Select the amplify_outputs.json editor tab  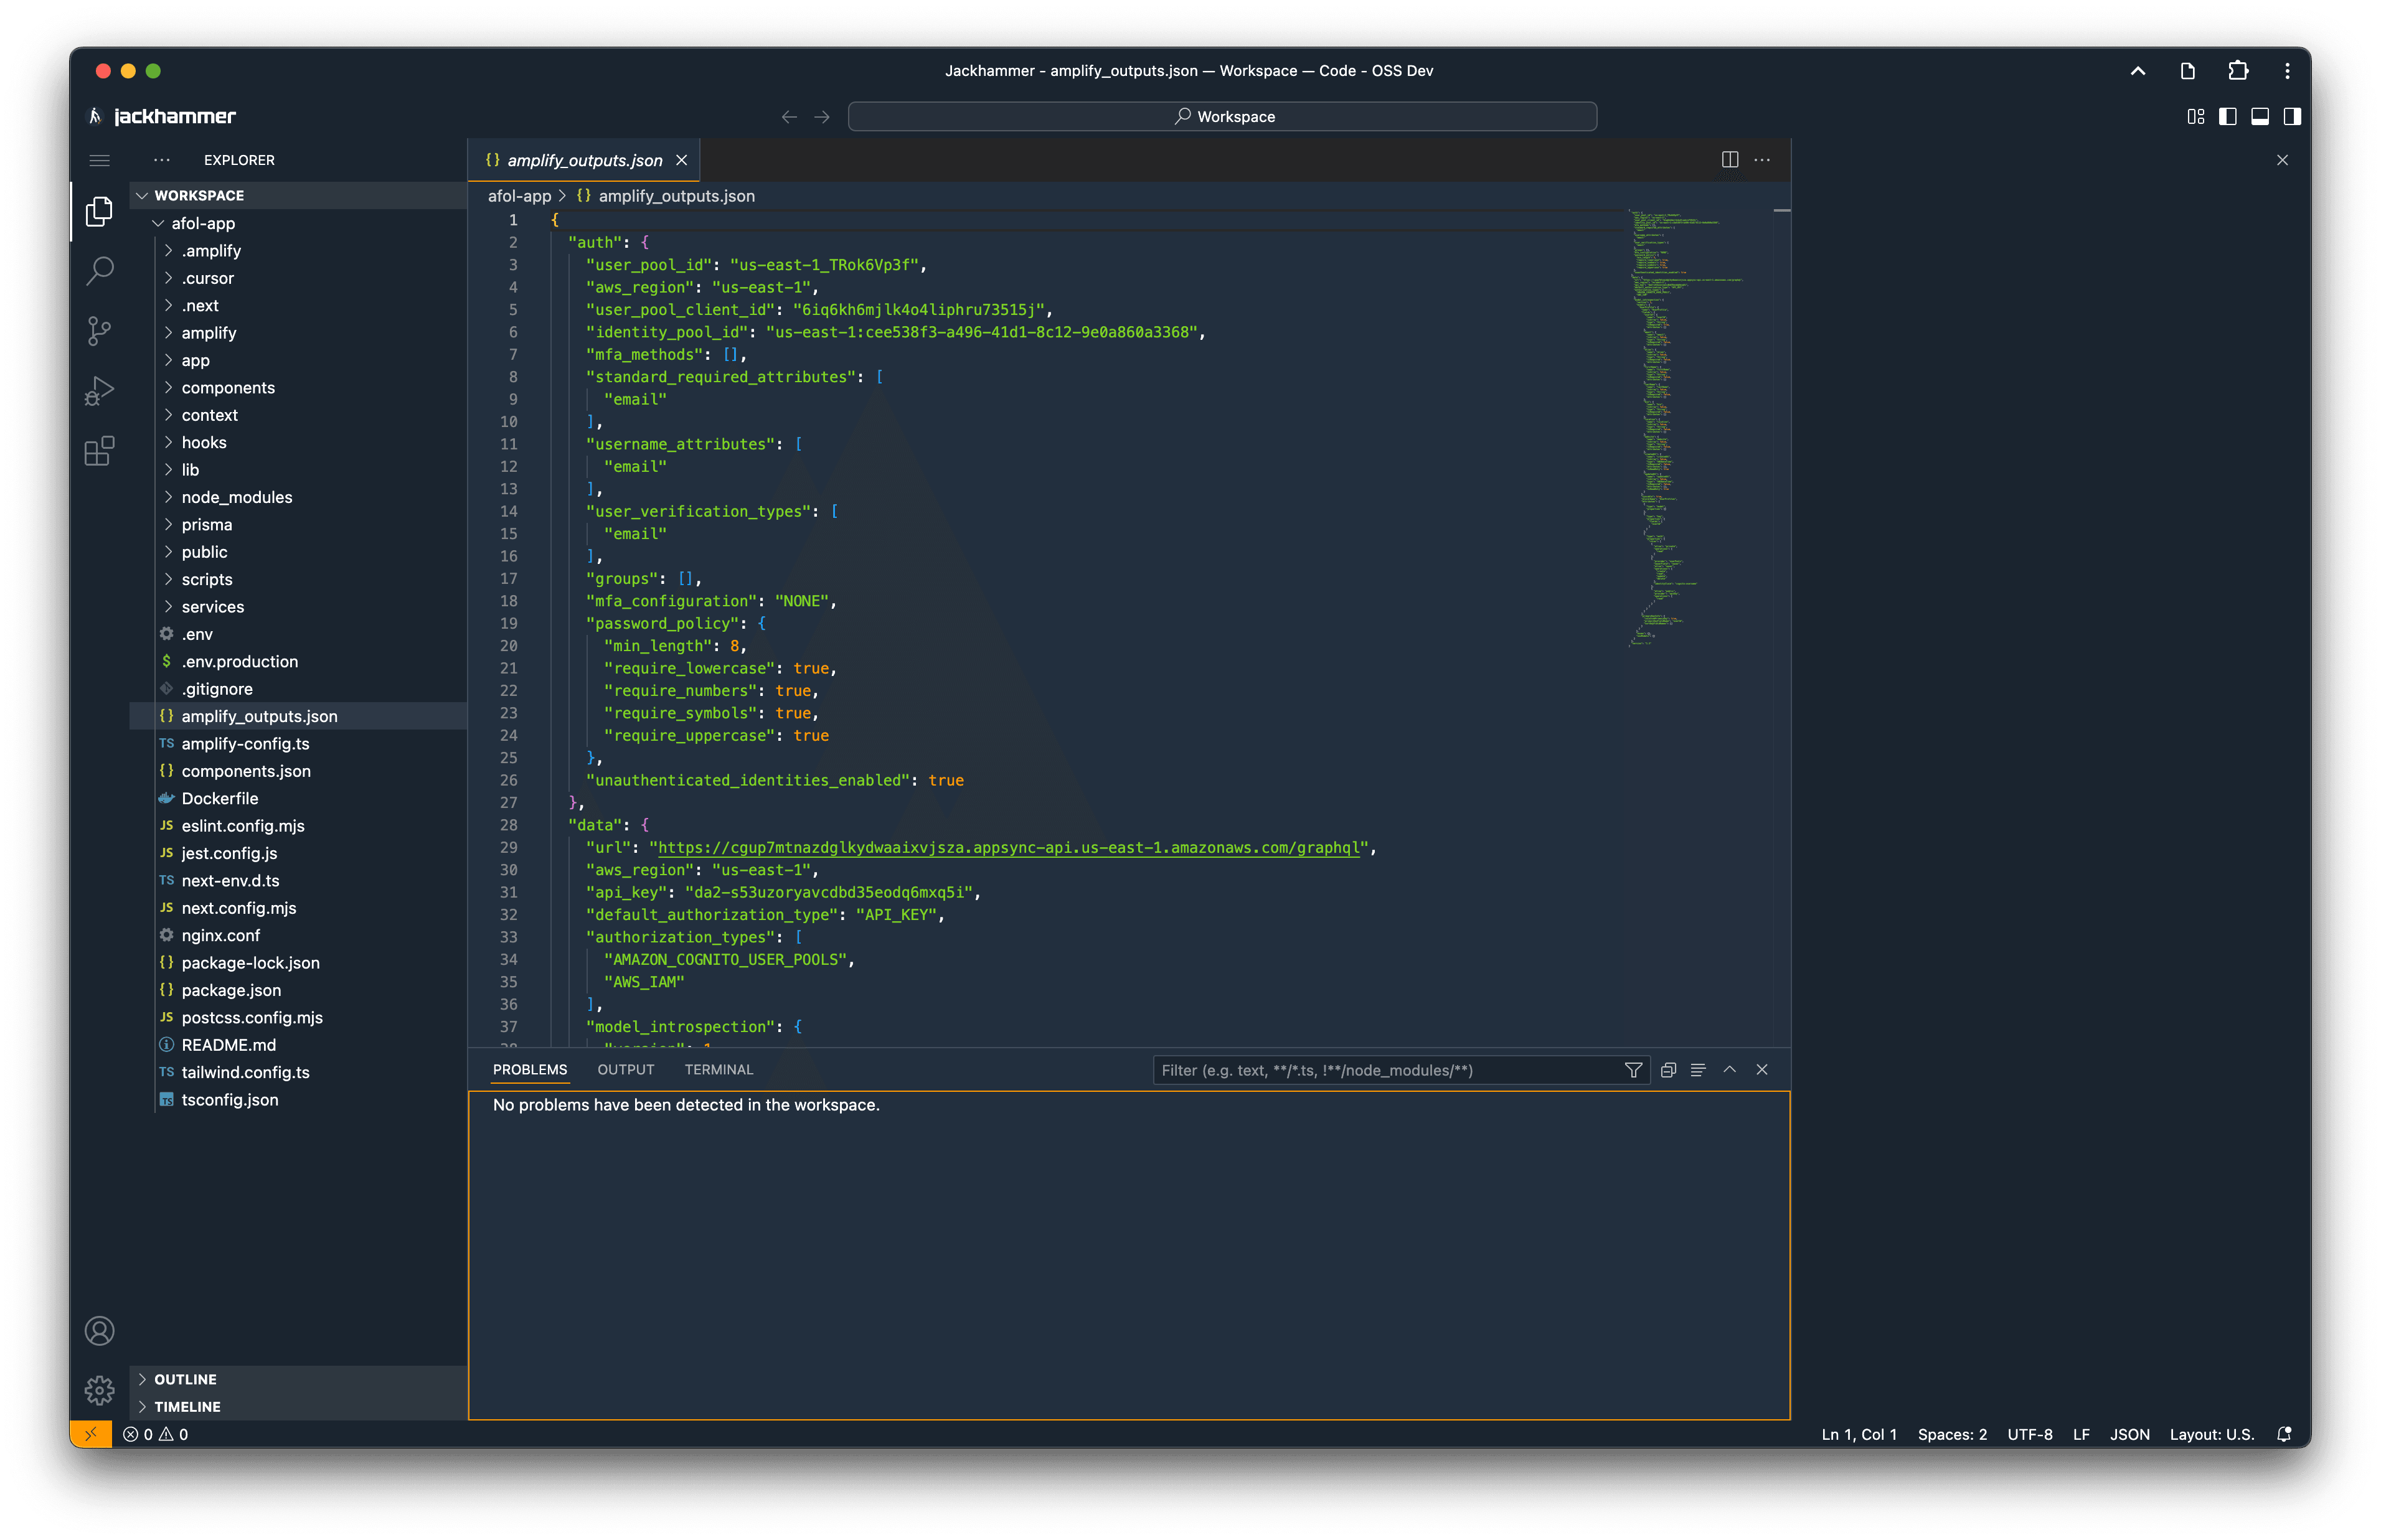point(584,160)
